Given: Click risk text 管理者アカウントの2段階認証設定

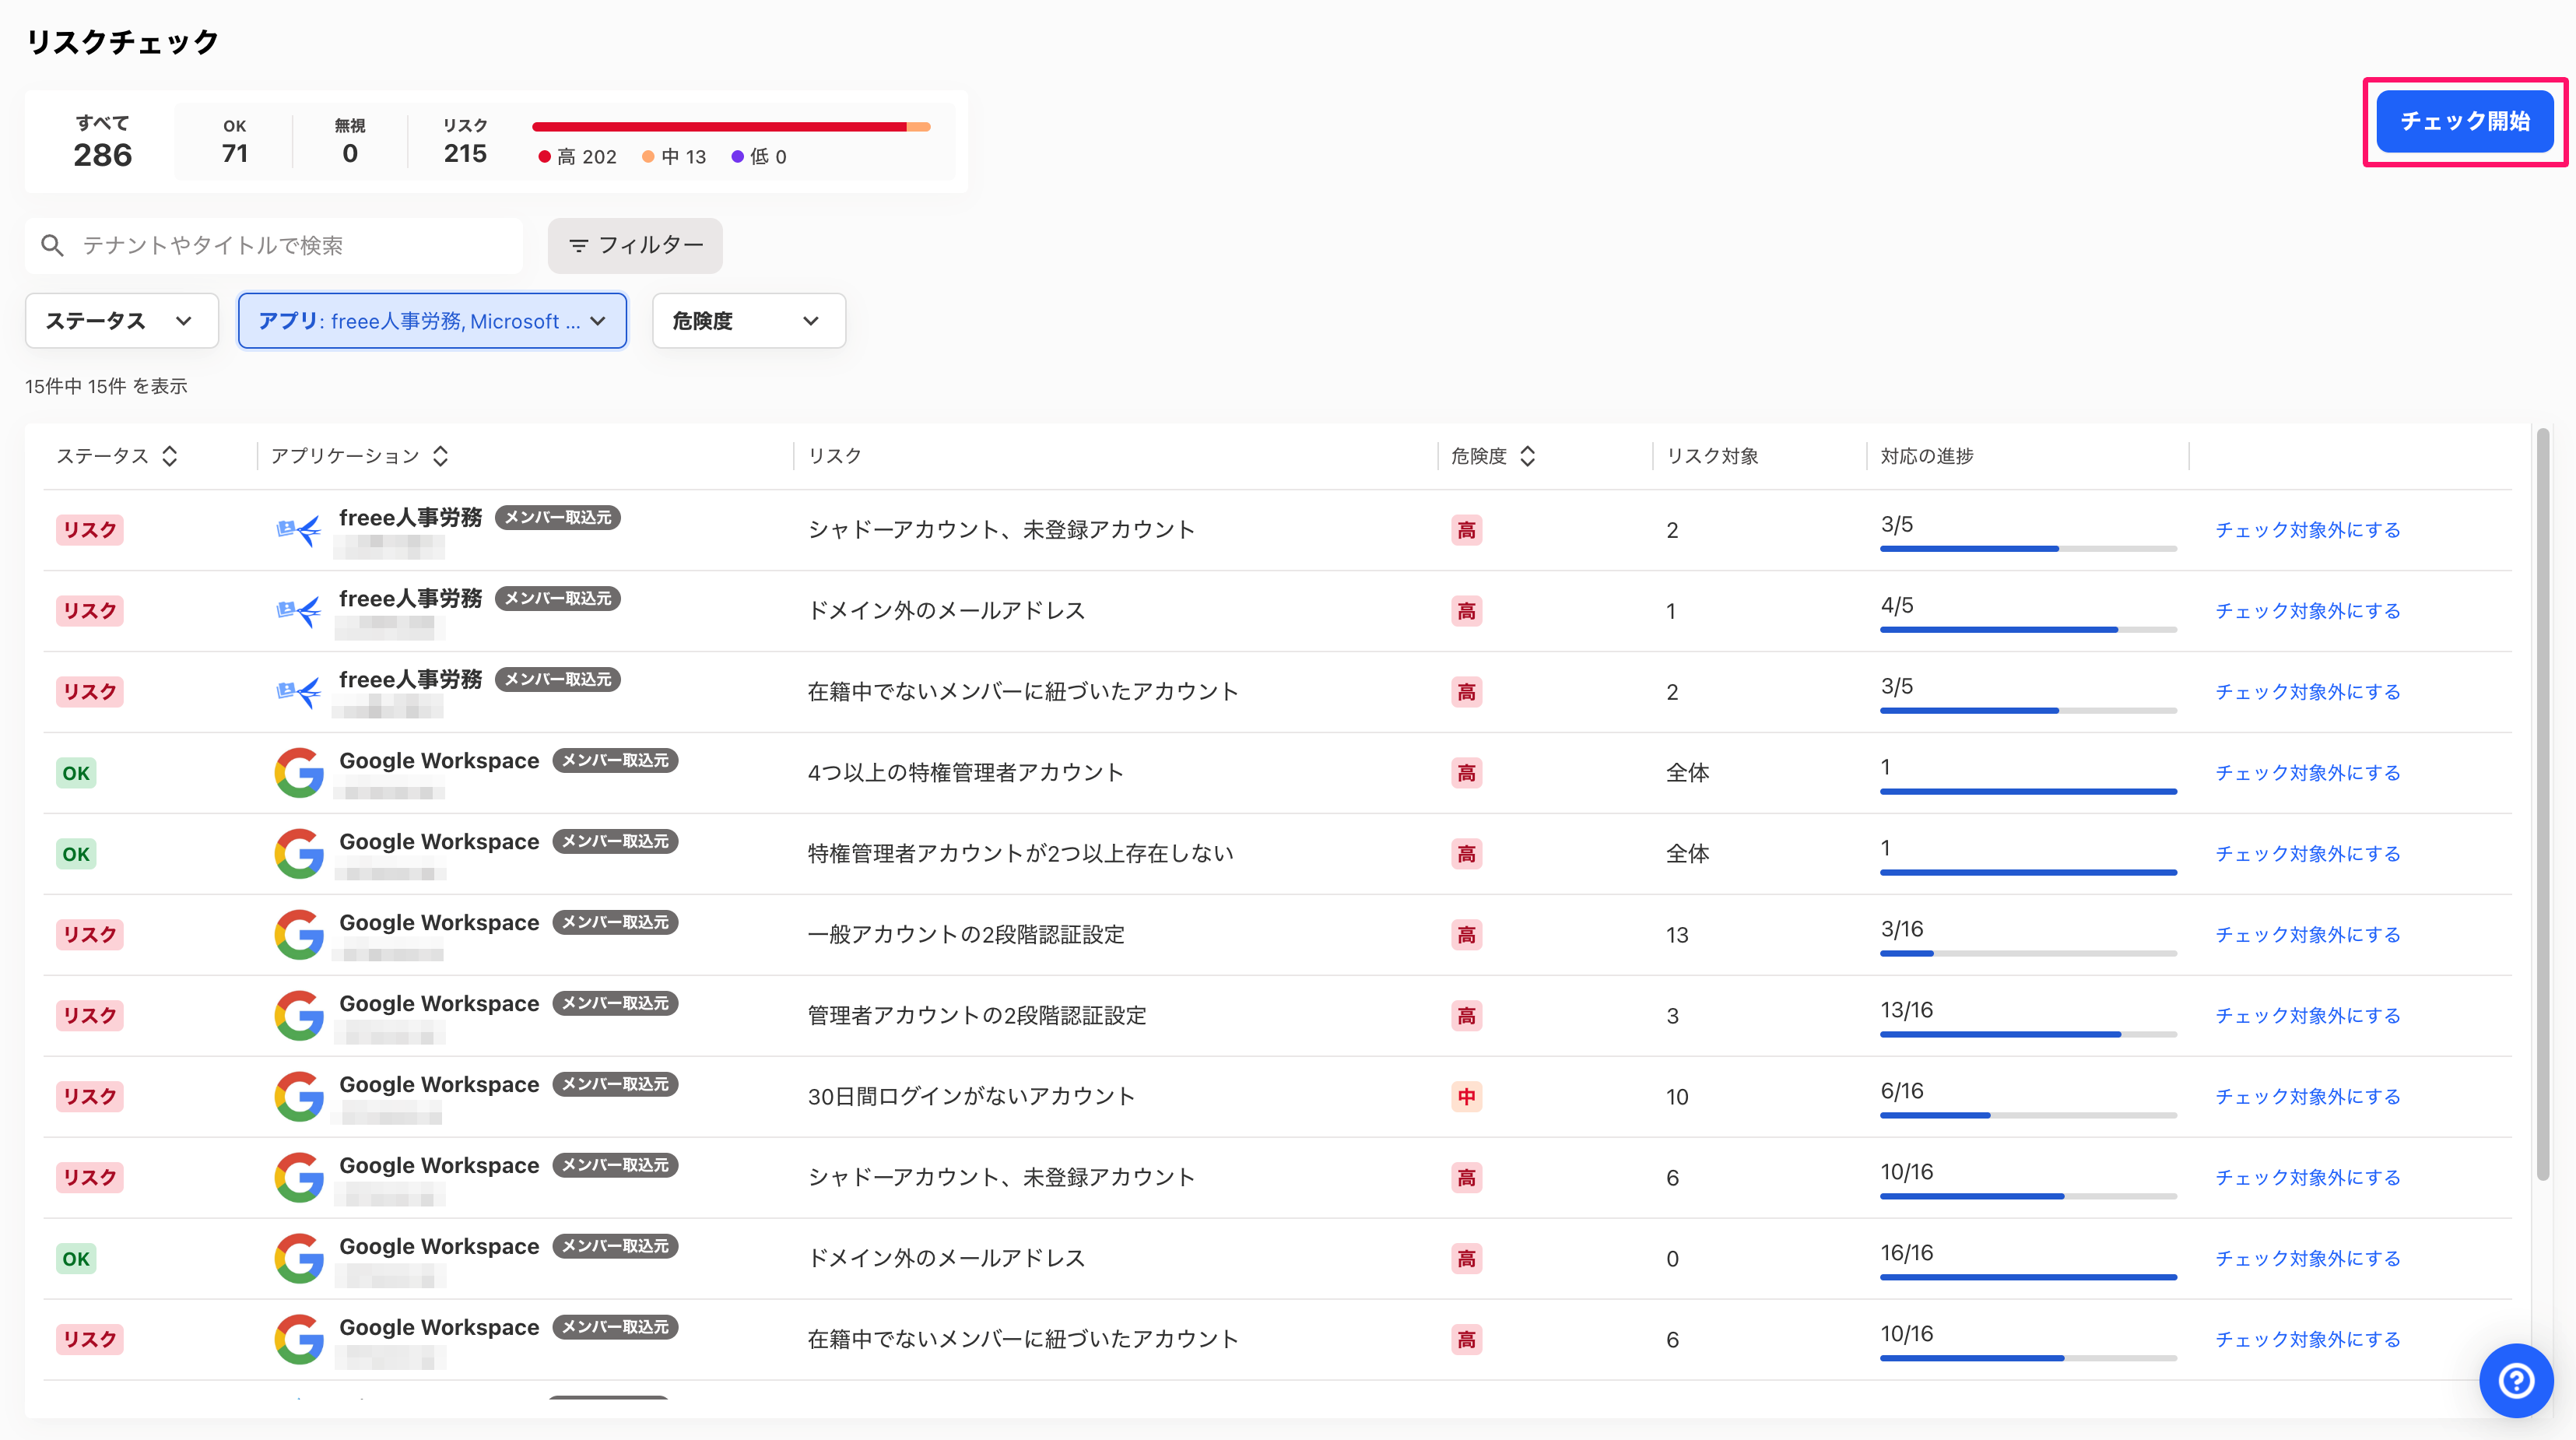Looking at the screenshot, I should 977,1016.
